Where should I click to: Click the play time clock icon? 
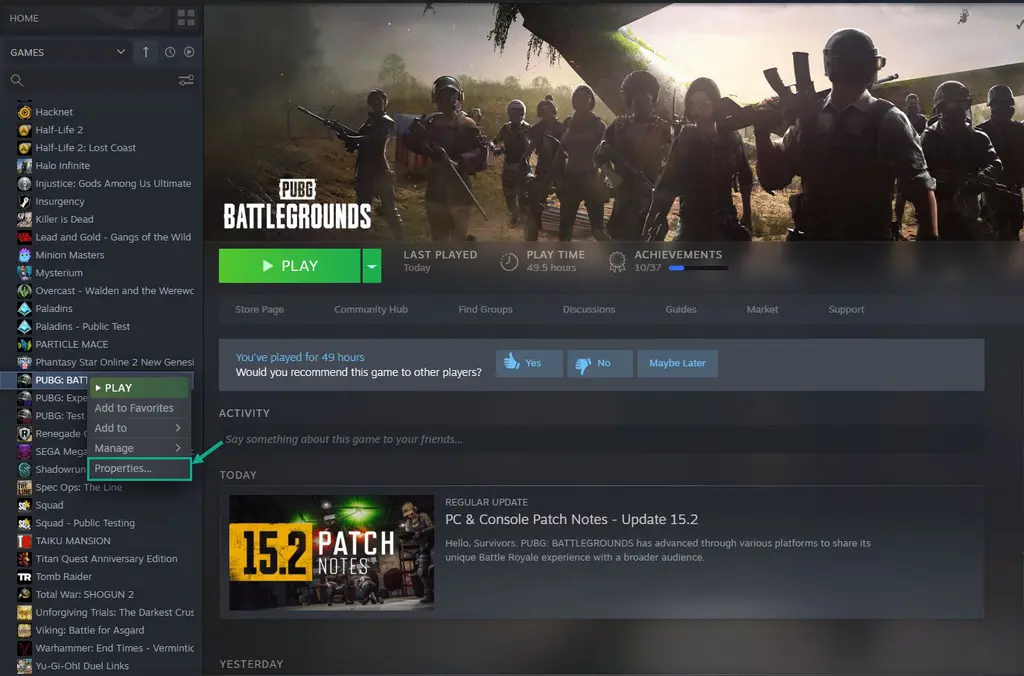click(509, 262)
